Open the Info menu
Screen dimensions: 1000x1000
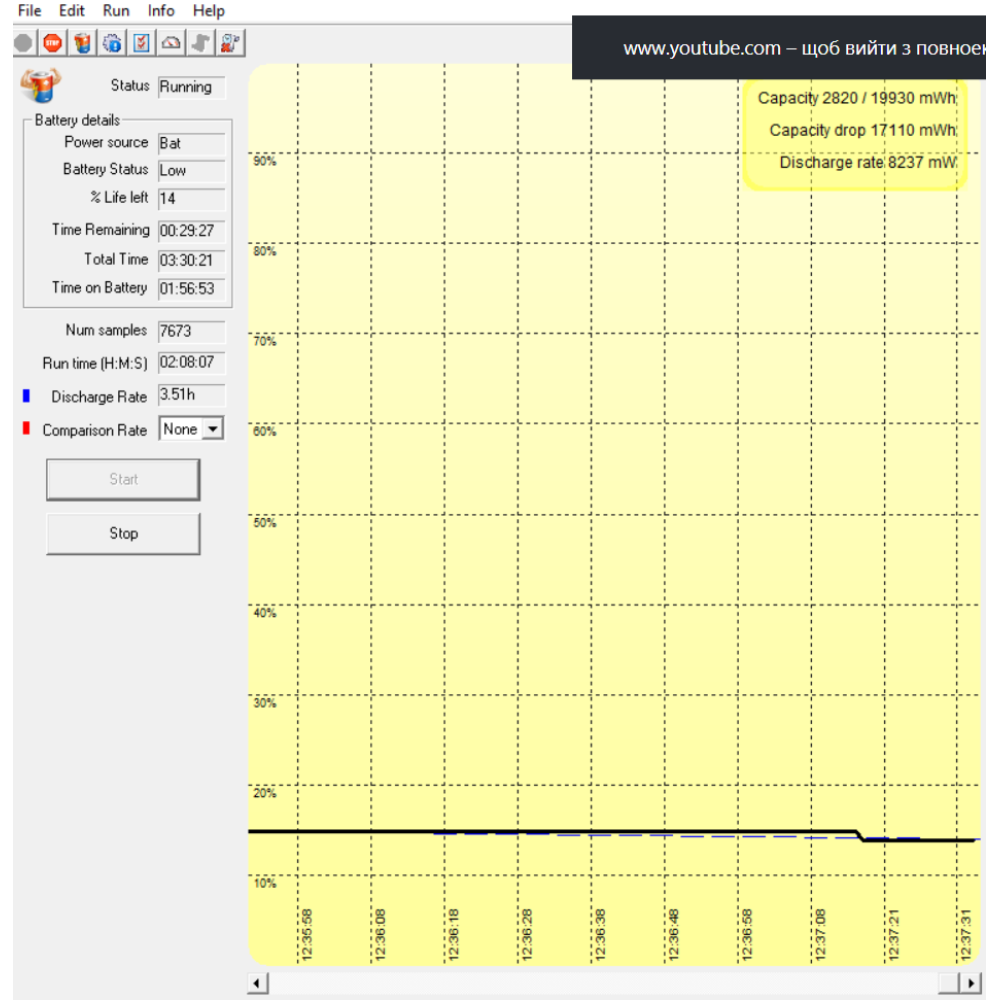coord(161,11)
